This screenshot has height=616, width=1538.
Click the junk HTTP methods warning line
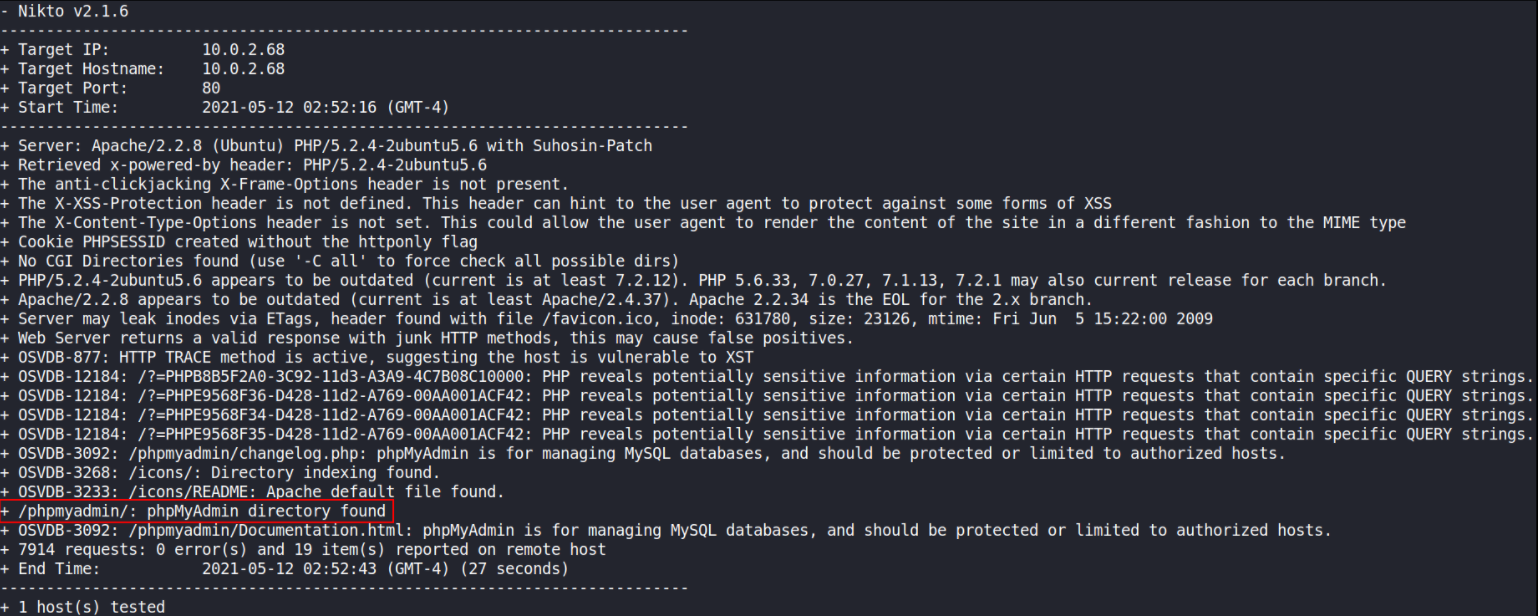[x=427, y=338]
